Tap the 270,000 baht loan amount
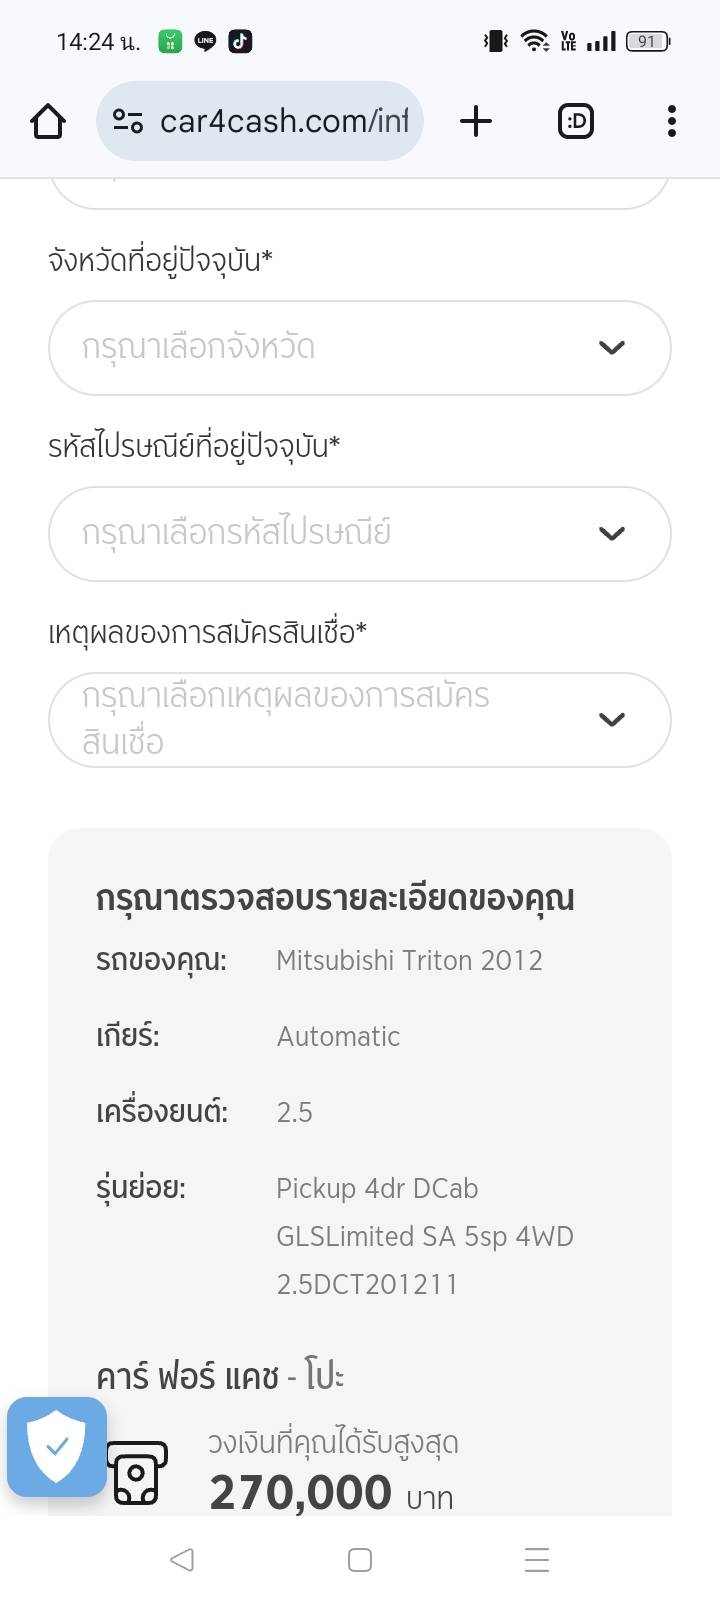Screen dimensions: 720x1604 coord(301,1493)
